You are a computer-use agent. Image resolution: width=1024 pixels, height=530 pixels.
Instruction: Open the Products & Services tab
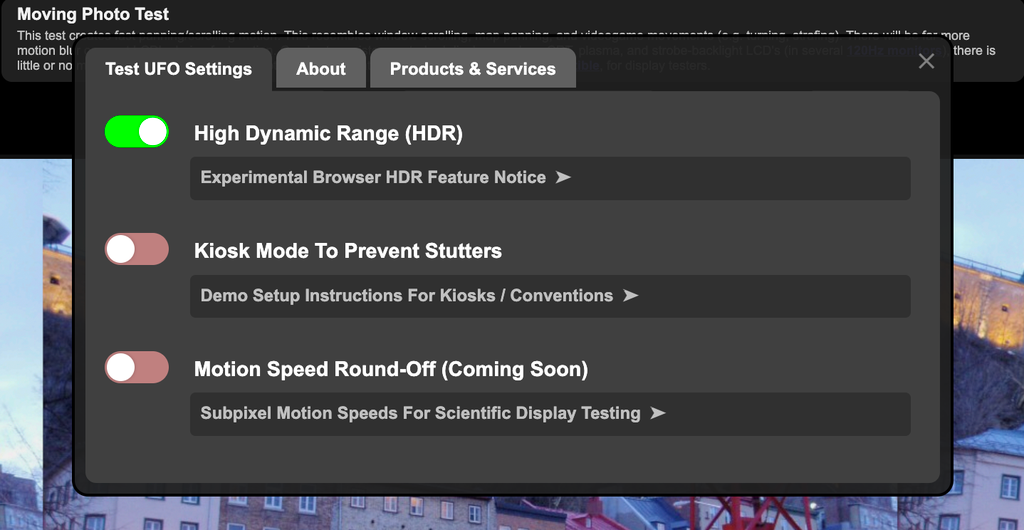coord(472,69)
